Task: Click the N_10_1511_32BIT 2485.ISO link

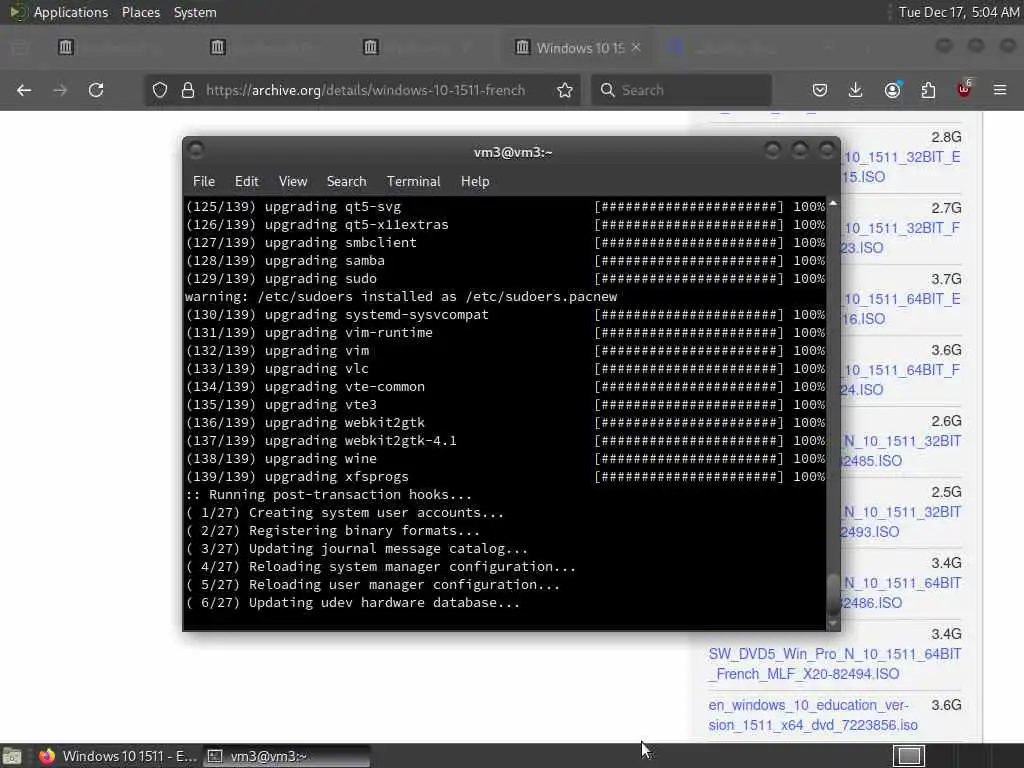Action: 901,451
